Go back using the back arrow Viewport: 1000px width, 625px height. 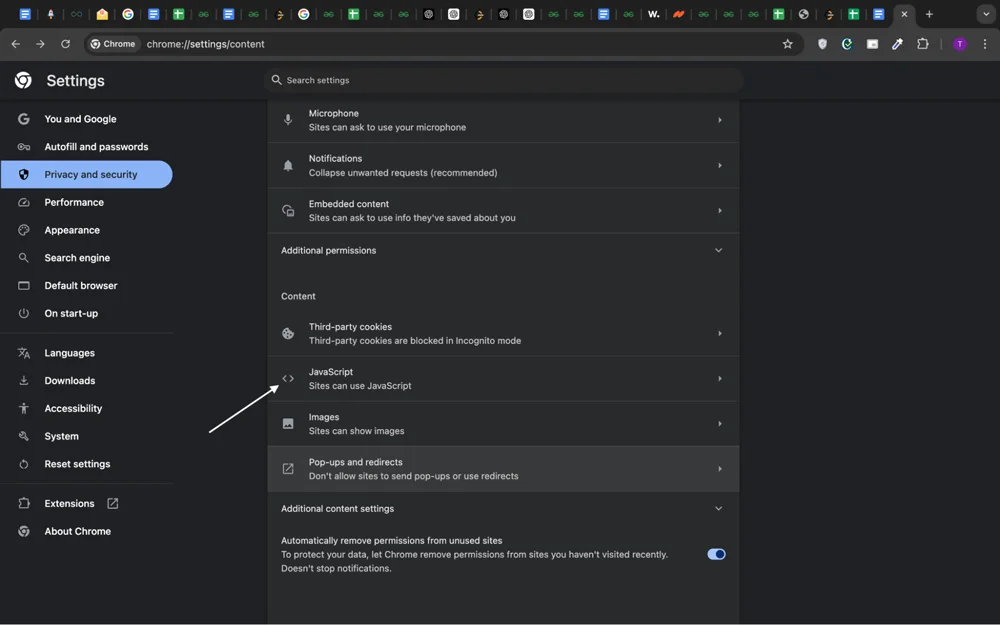coord(15,44)
